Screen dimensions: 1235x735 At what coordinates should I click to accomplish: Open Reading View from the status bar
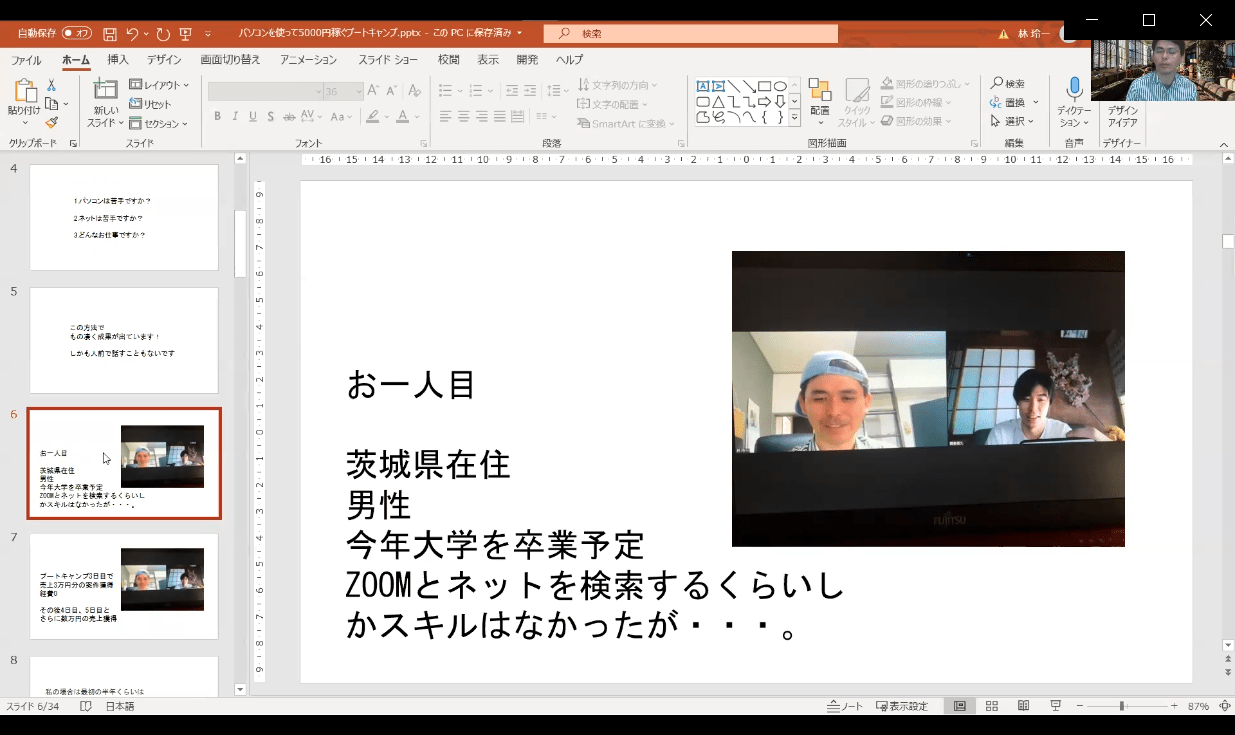tap(1023, 706)
